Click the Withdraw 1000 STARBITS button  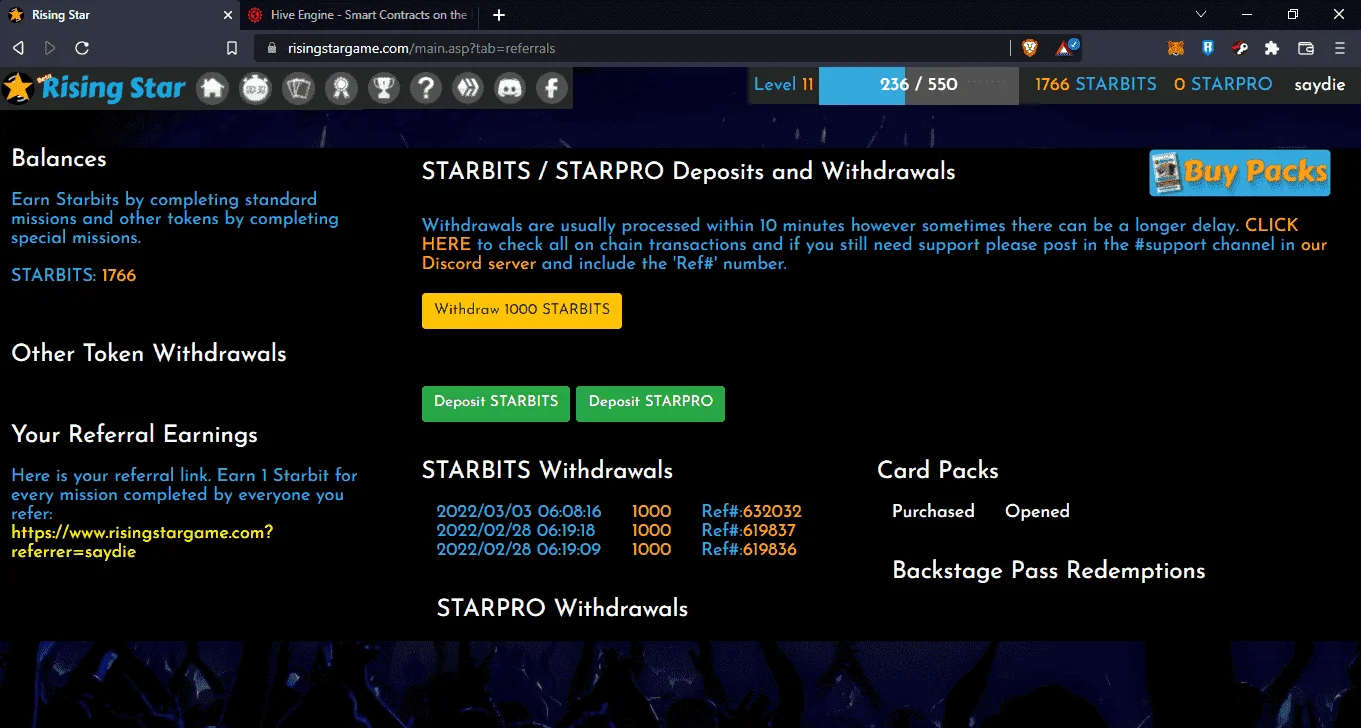[522, 310]
